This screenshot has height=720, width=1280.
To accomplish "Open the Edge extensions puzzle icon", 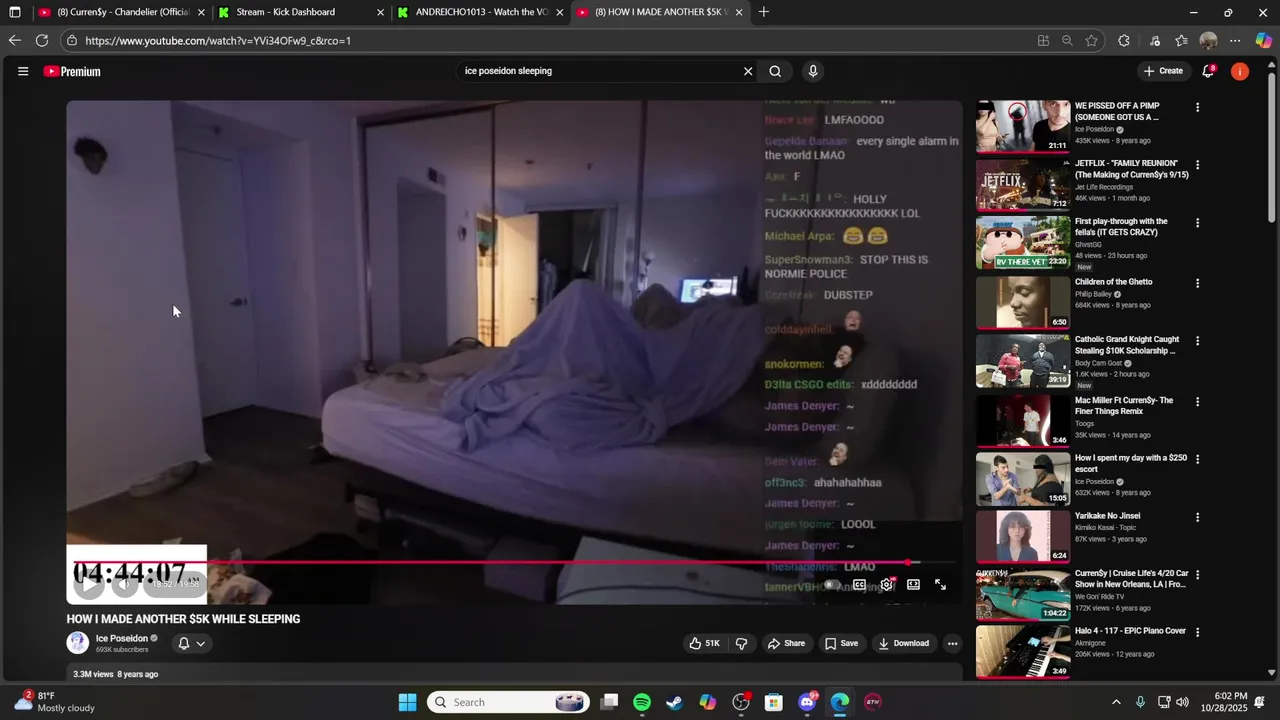I will pos(1124,41).
